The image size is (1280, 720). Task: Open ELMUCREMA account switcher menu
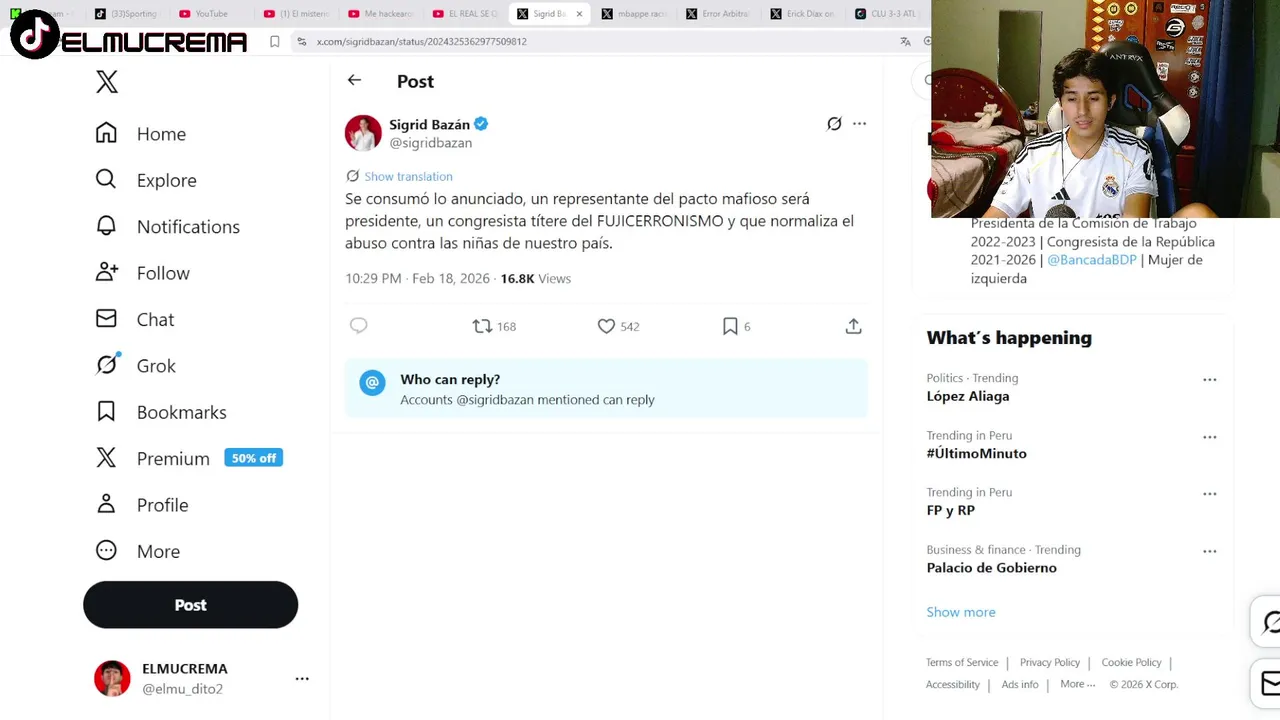coord(301,679)
